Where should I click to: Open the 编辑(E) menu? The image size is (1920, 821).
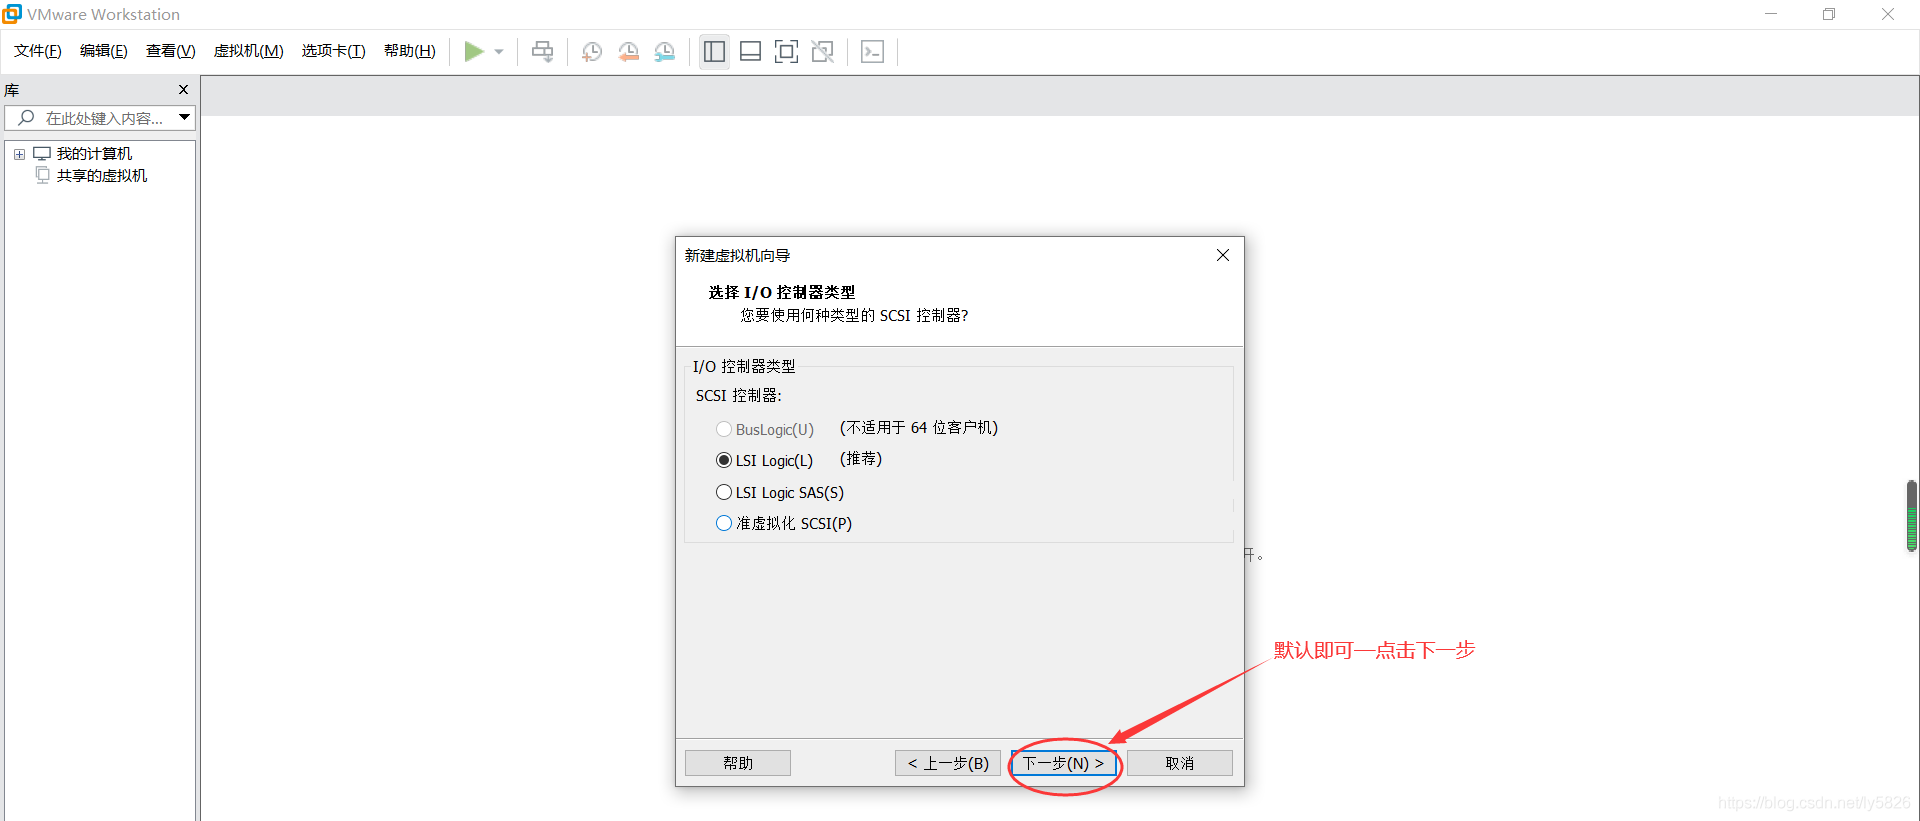(x=104, y=51)
